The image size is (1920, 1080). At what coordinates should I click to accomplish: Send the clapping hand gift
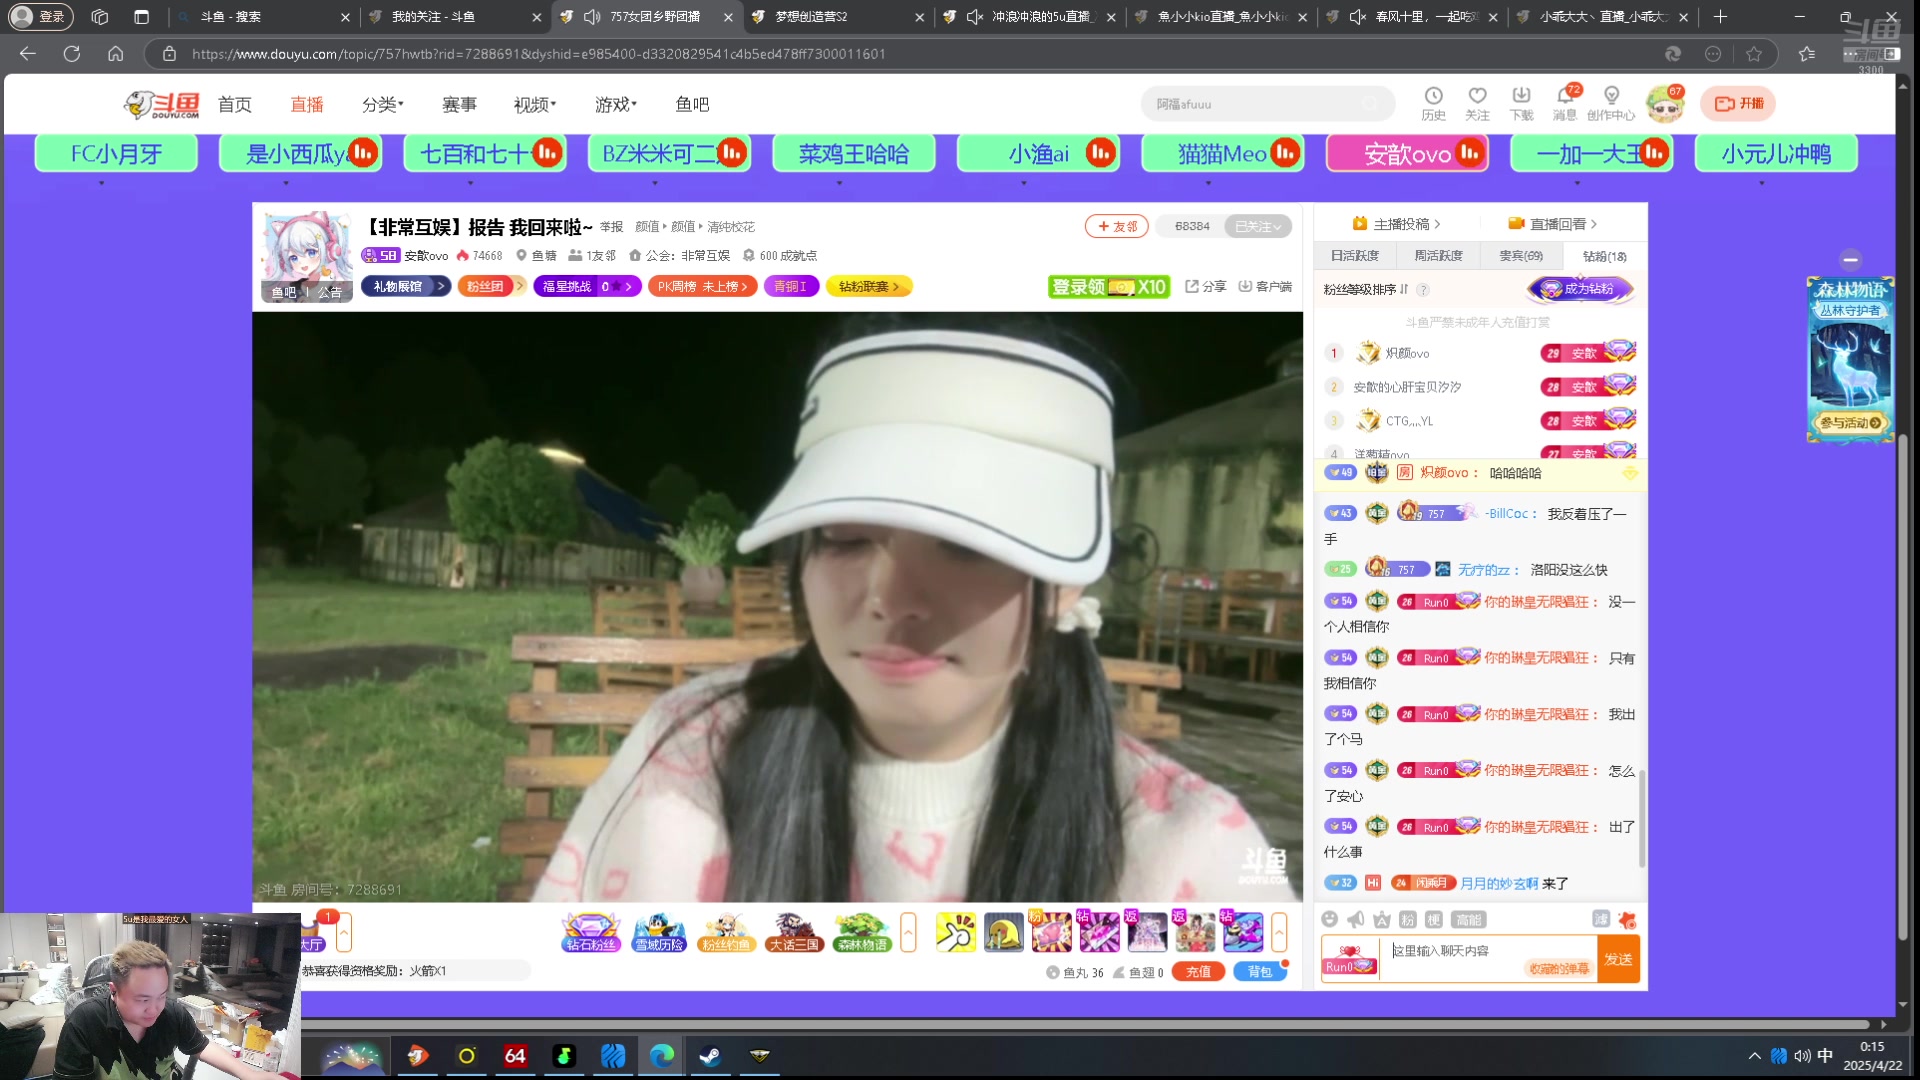(956, 932)
